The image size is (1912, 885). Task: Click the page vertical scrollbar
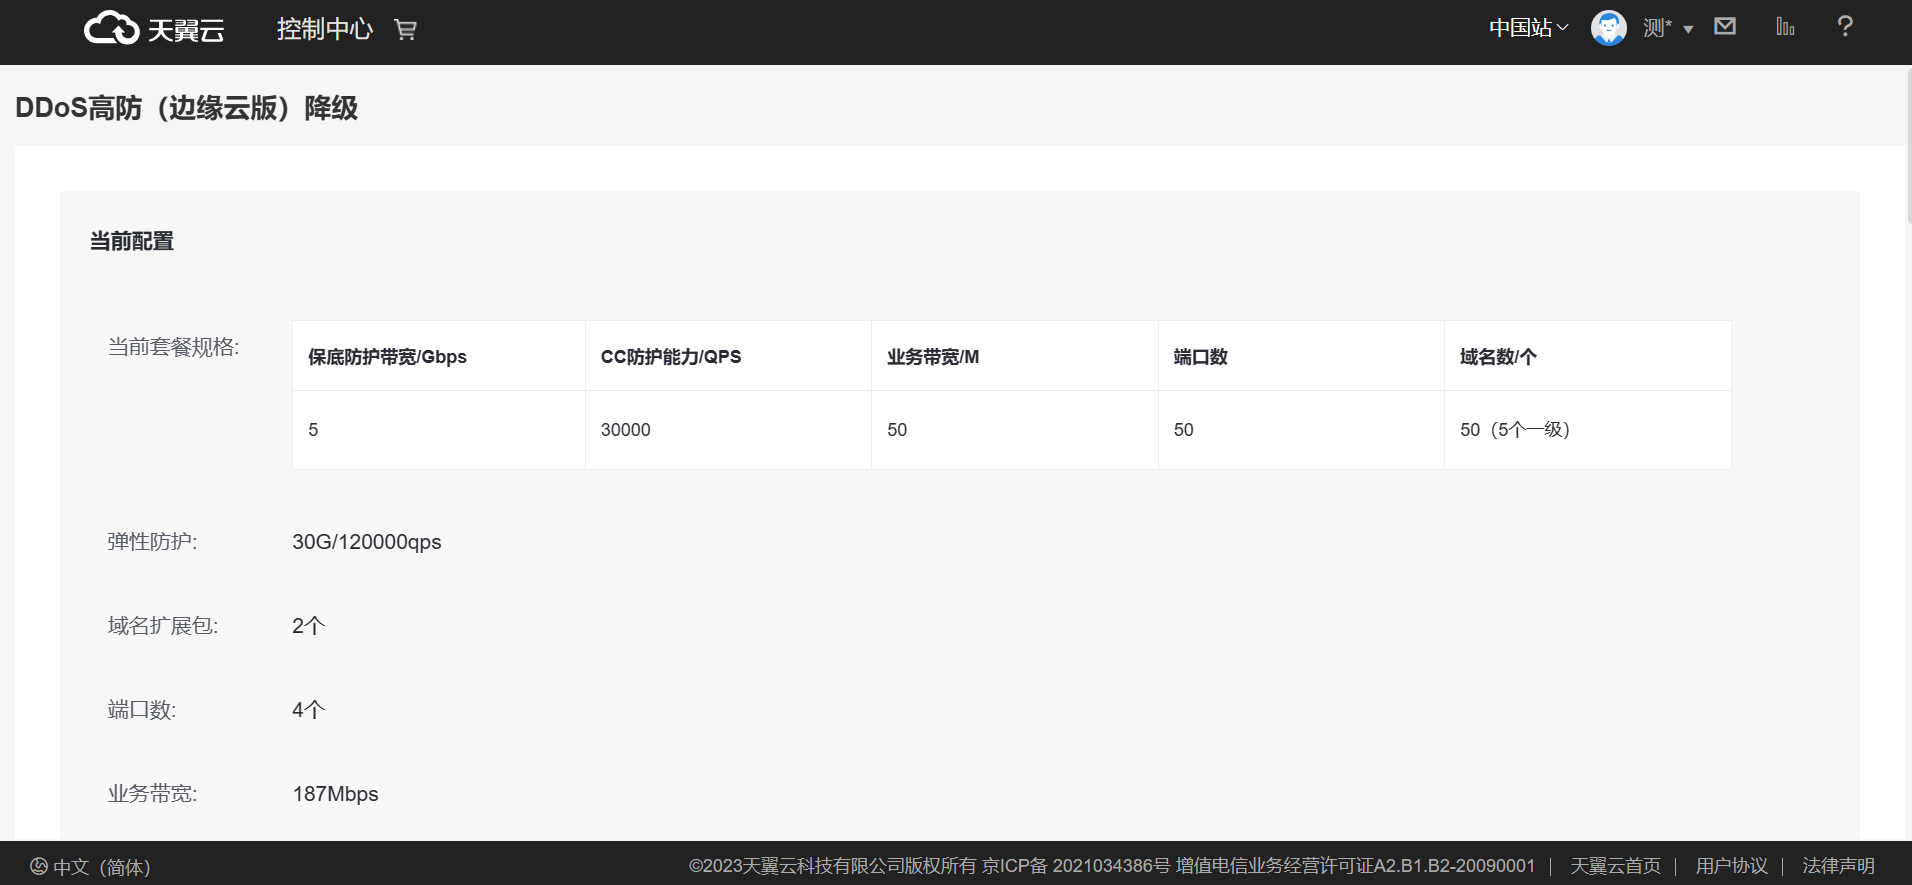(x=1908, y=150)
